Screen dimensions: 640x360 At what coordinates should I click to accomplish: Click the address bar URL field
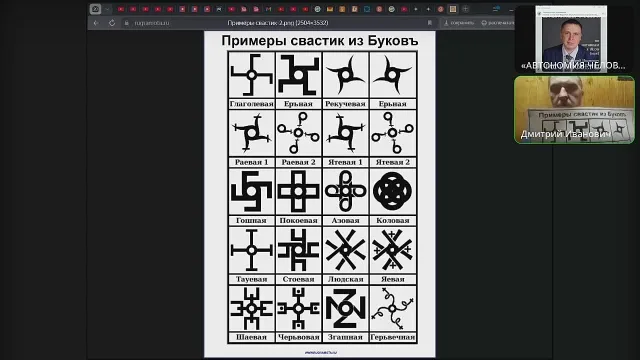pos(278,23)
